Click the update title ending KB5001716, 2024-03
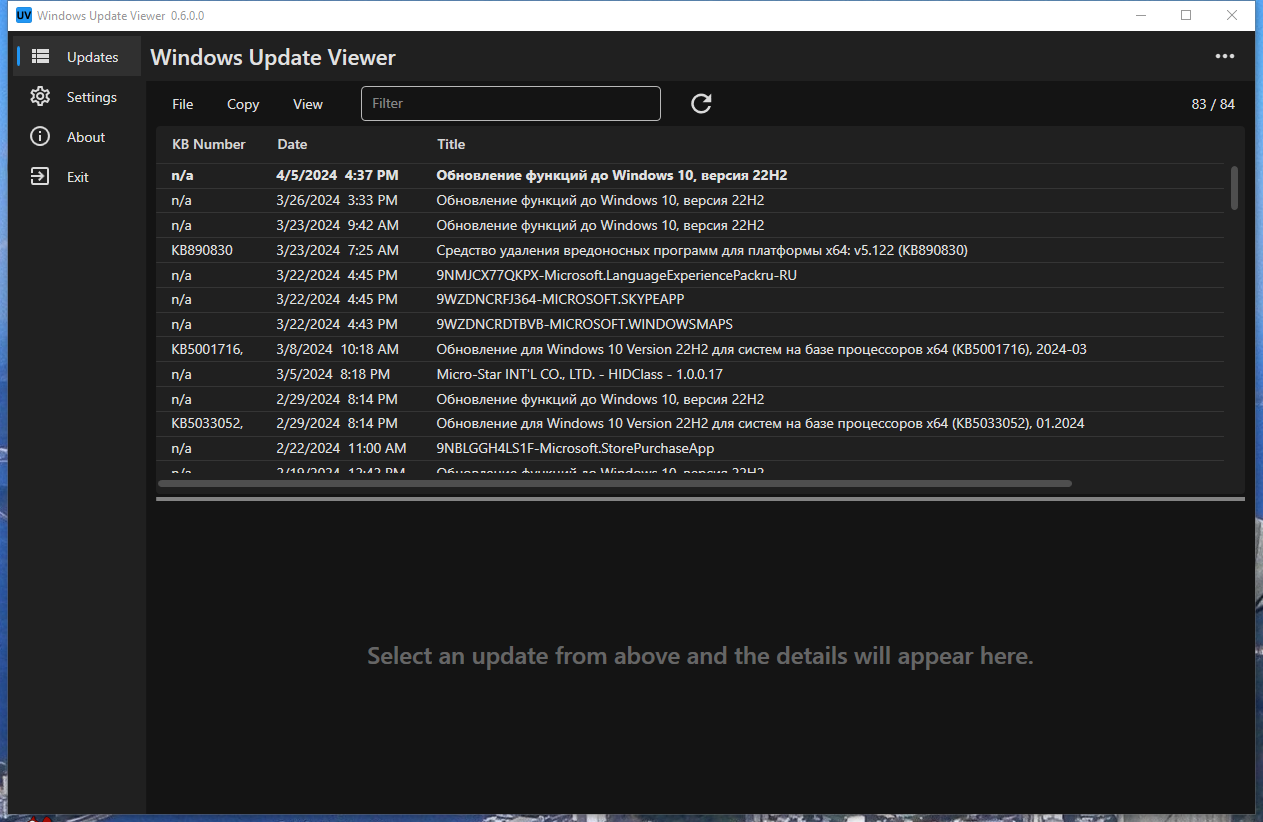This screenshot has height=822, width=1263. tap(761, 349)
